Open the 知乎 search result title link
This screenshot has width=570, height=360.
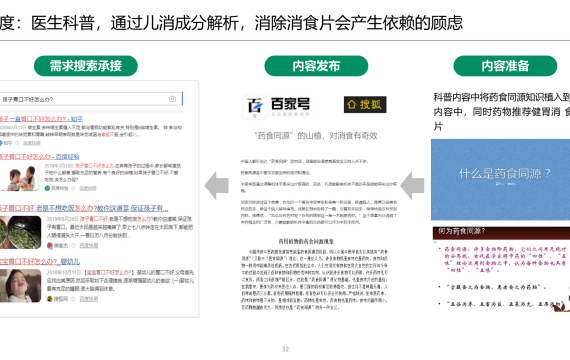click(41, 119)
